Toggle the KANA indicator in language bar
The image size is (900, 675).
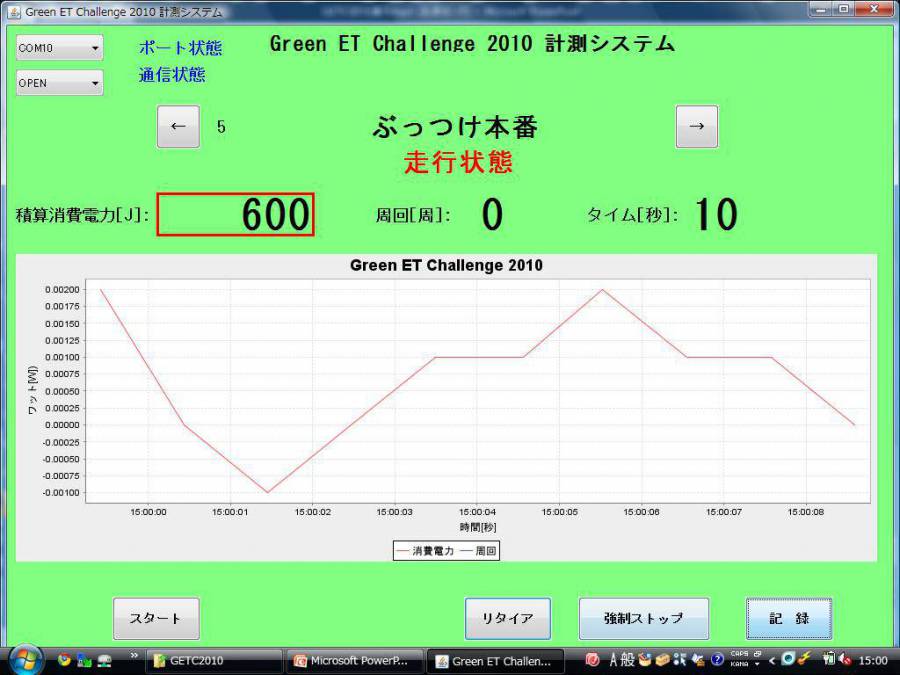[x=739, y=664]
